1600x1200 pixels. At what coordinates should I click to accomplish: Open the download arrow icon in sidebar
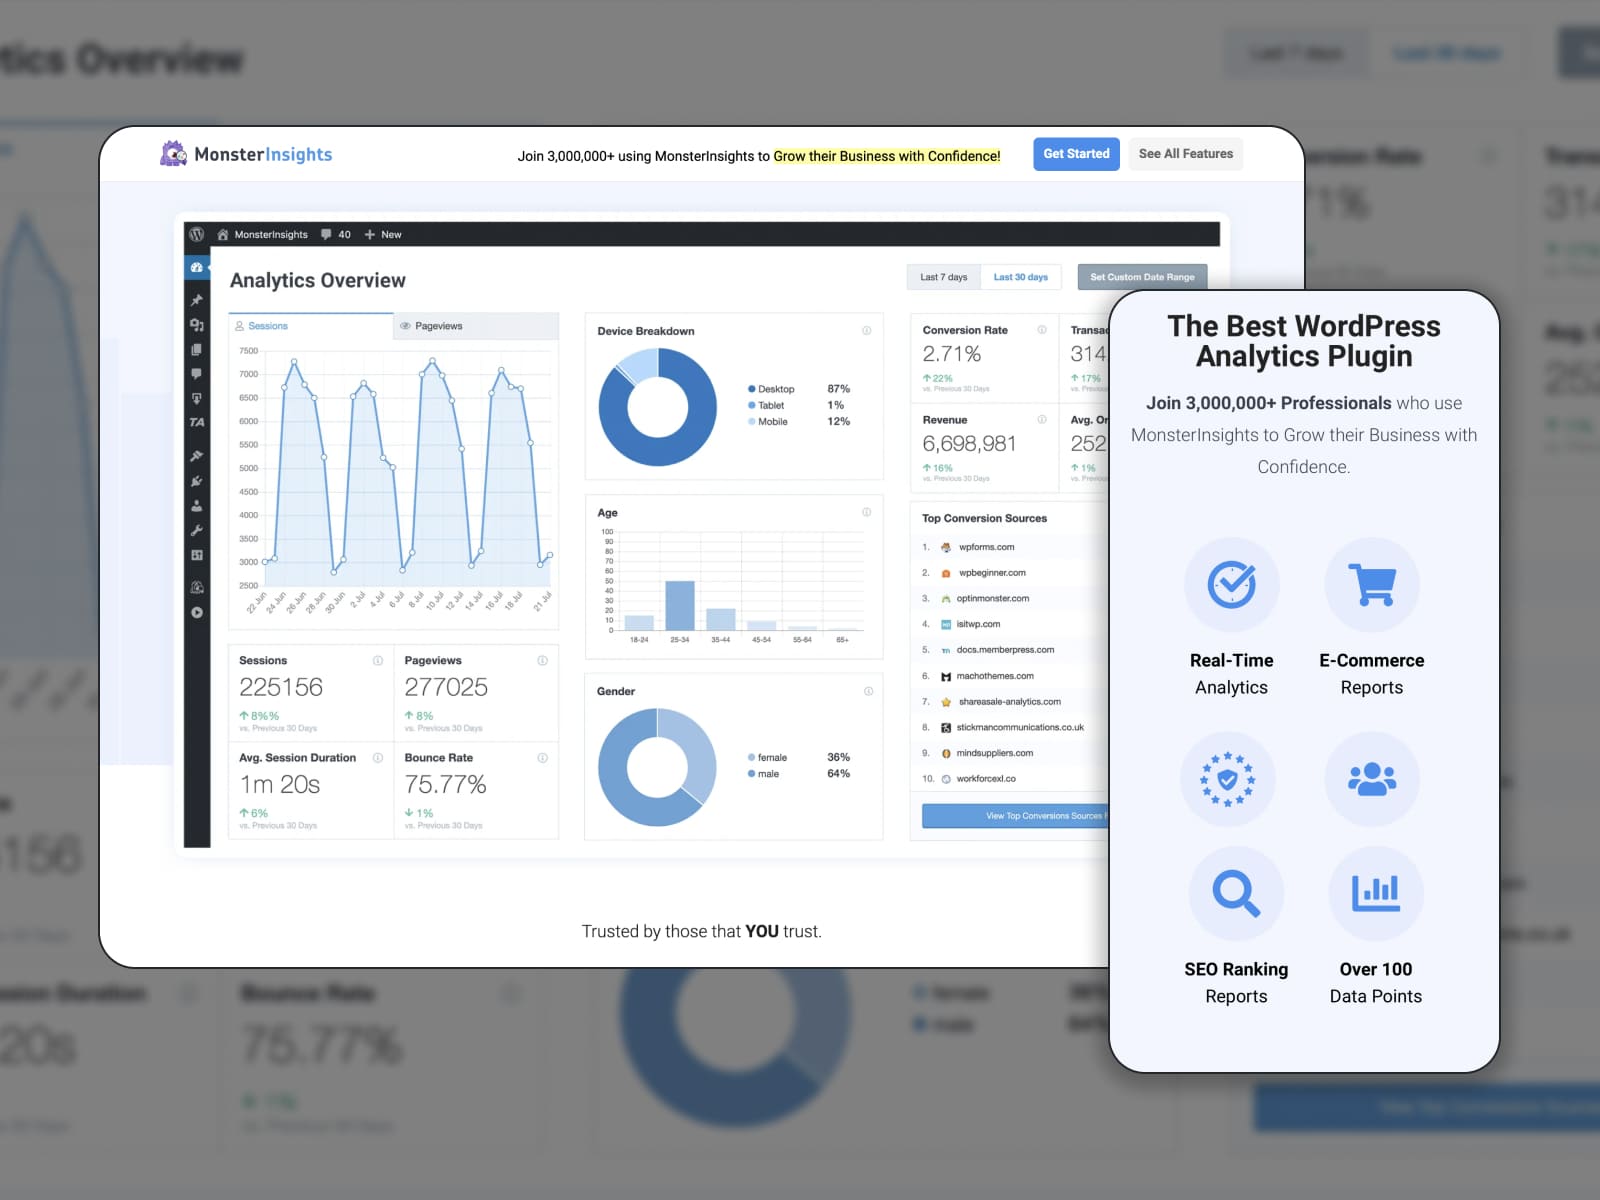coord(197,398)
